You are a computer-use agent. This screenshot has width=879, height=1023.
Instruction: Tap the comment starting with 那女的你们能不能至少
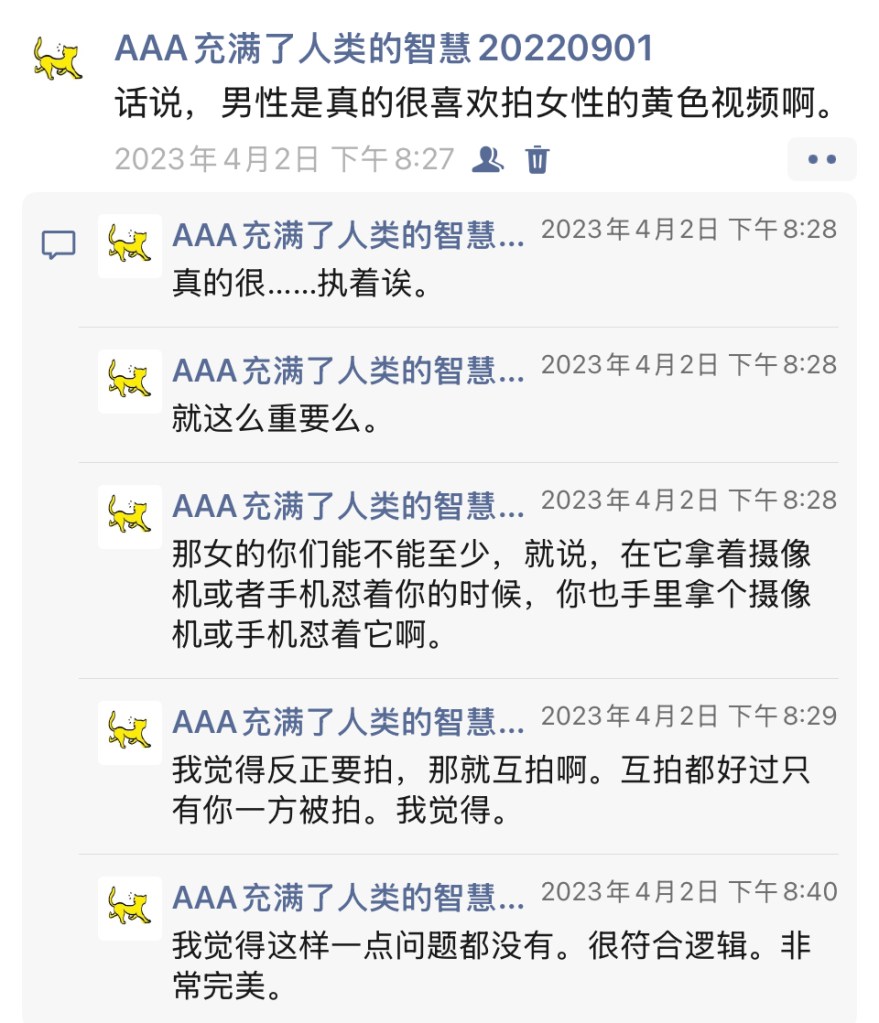491,594
